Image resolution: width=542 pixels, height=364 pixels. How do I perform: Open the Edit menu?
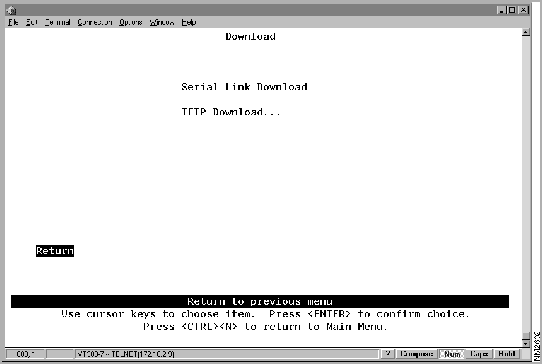31,22
